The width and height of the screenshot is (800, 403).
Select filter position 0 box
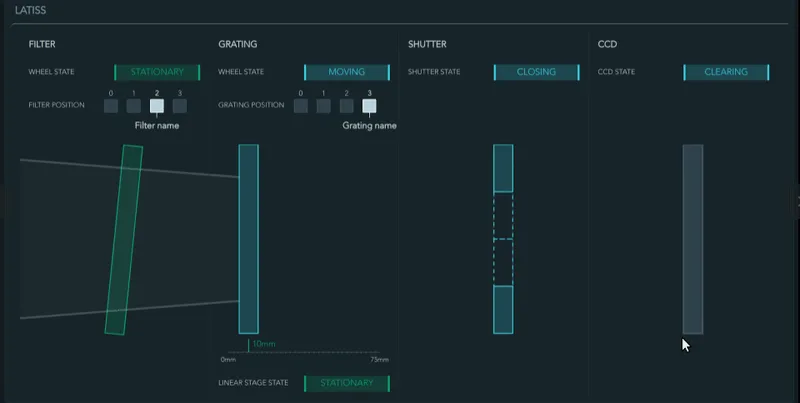click(x=111, y=106)
